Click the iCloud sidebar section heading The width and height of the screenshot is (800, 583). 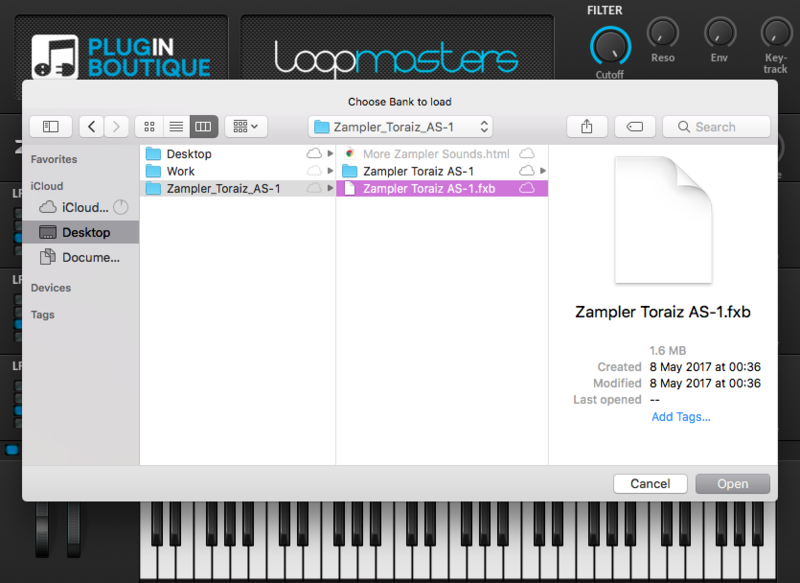pos(46,186)
